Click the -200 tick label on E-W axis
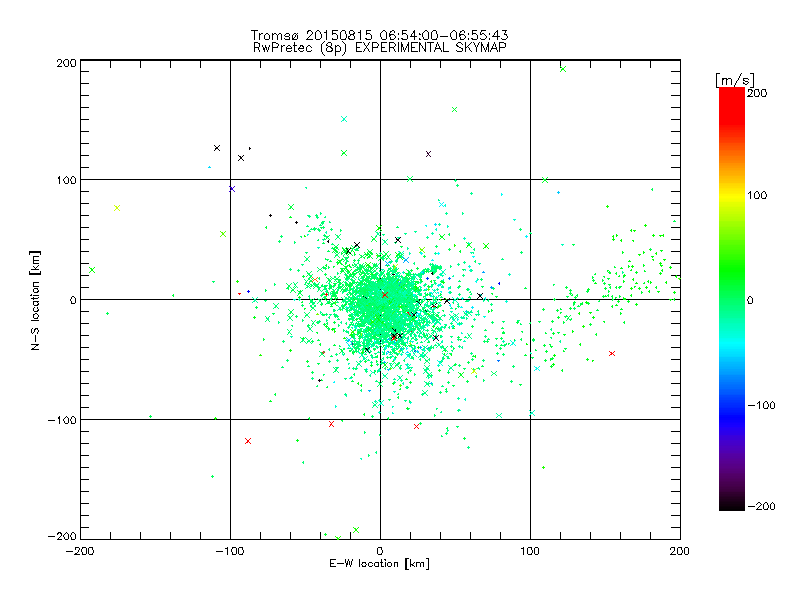800x600 pixels. [80, 551]
